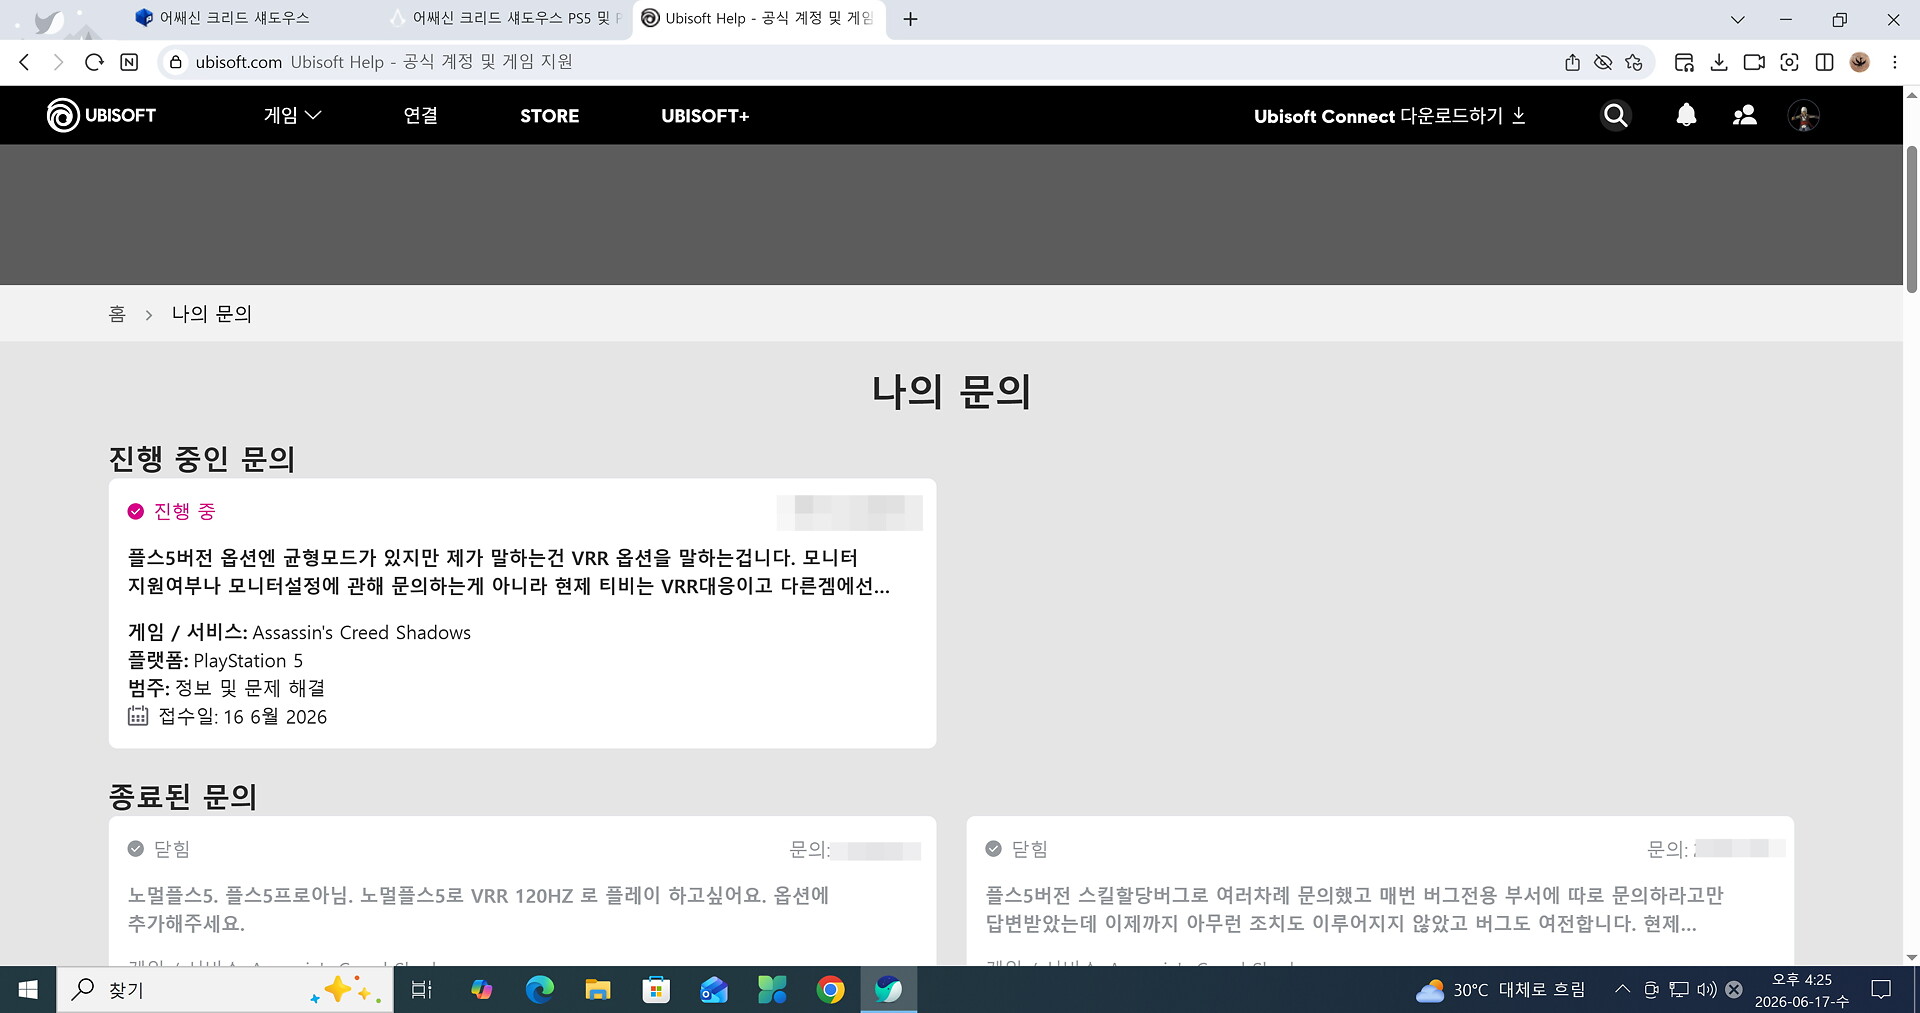The height and width of the screenshot is (1013, 1920).
Task: Click the 나의 문의 breadcrumb item
Action: [211, 314]
